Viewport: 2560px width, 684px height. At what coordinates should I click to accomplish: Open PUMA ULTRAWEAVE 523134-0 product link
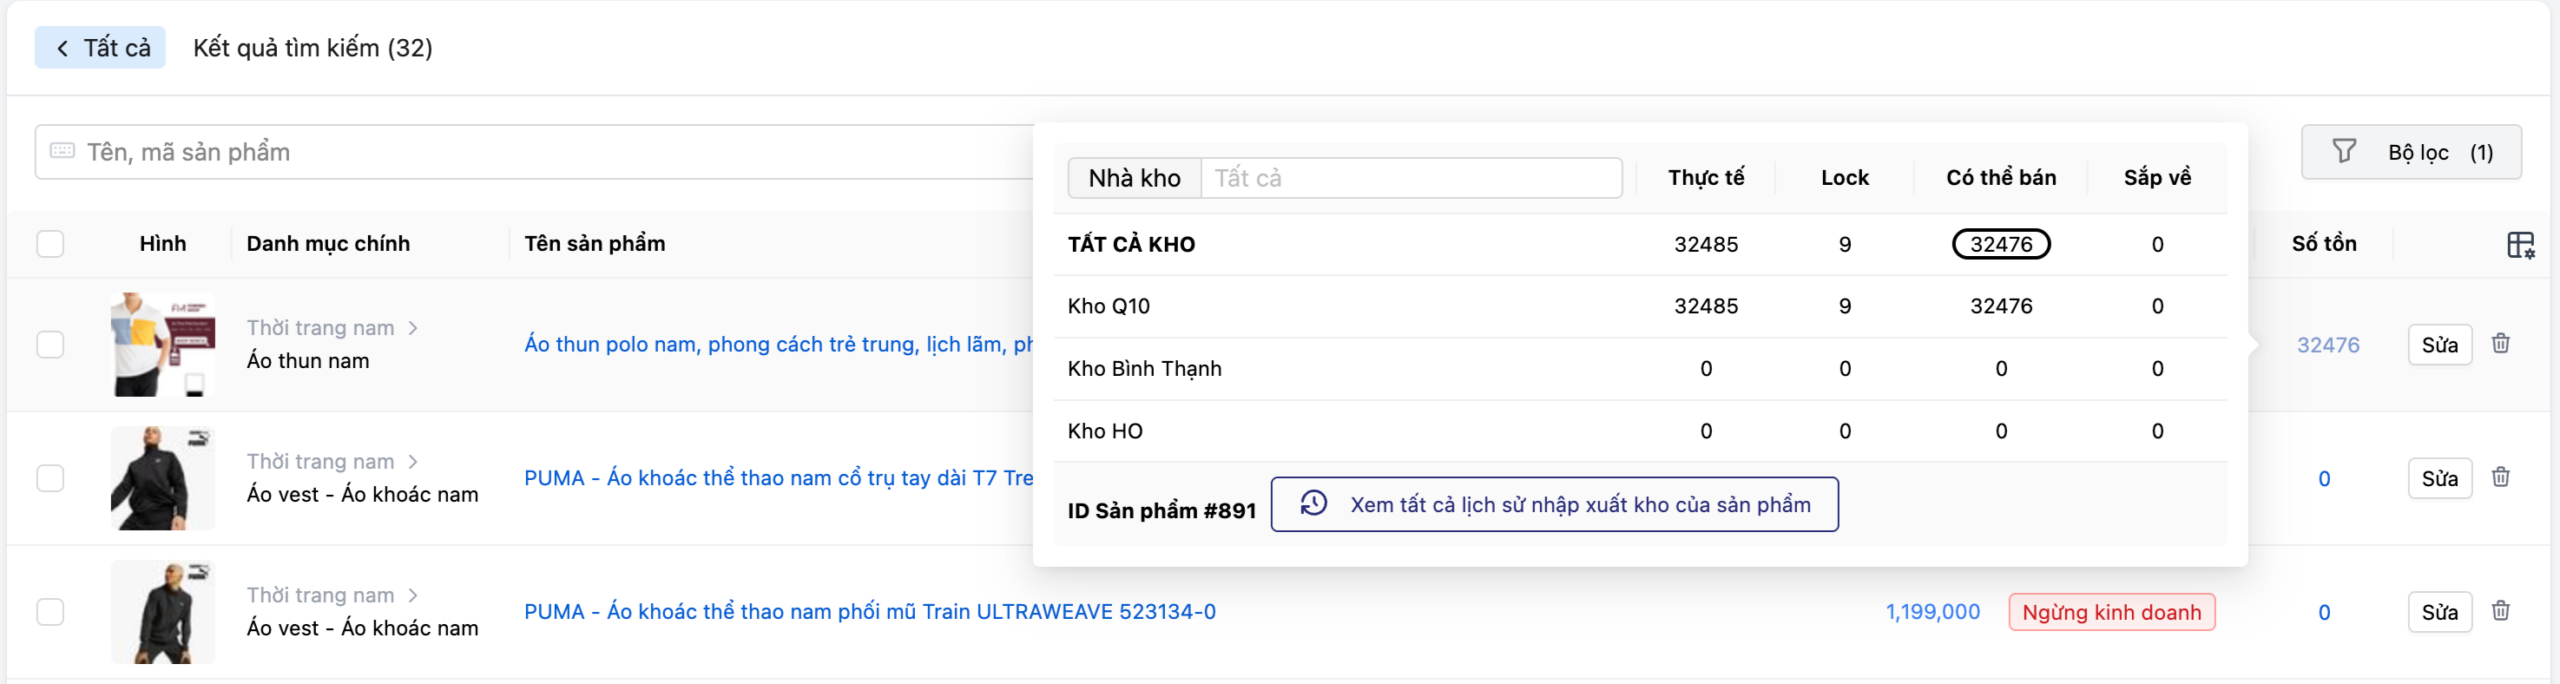coord(869,612)
